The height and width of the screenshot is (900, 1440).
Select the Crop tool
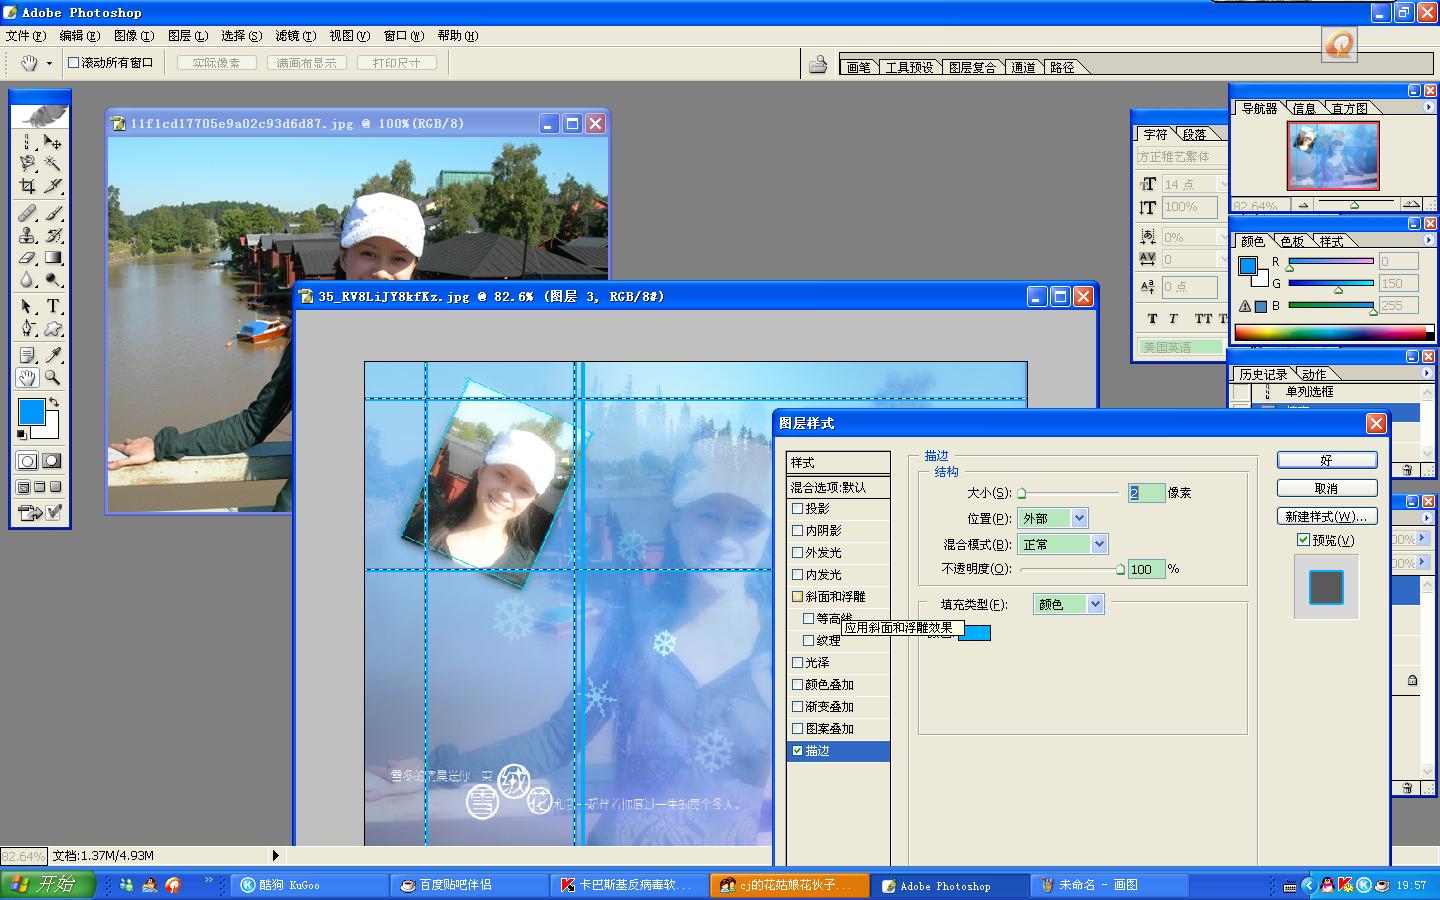pyautogui.click(x=27, y=186)
